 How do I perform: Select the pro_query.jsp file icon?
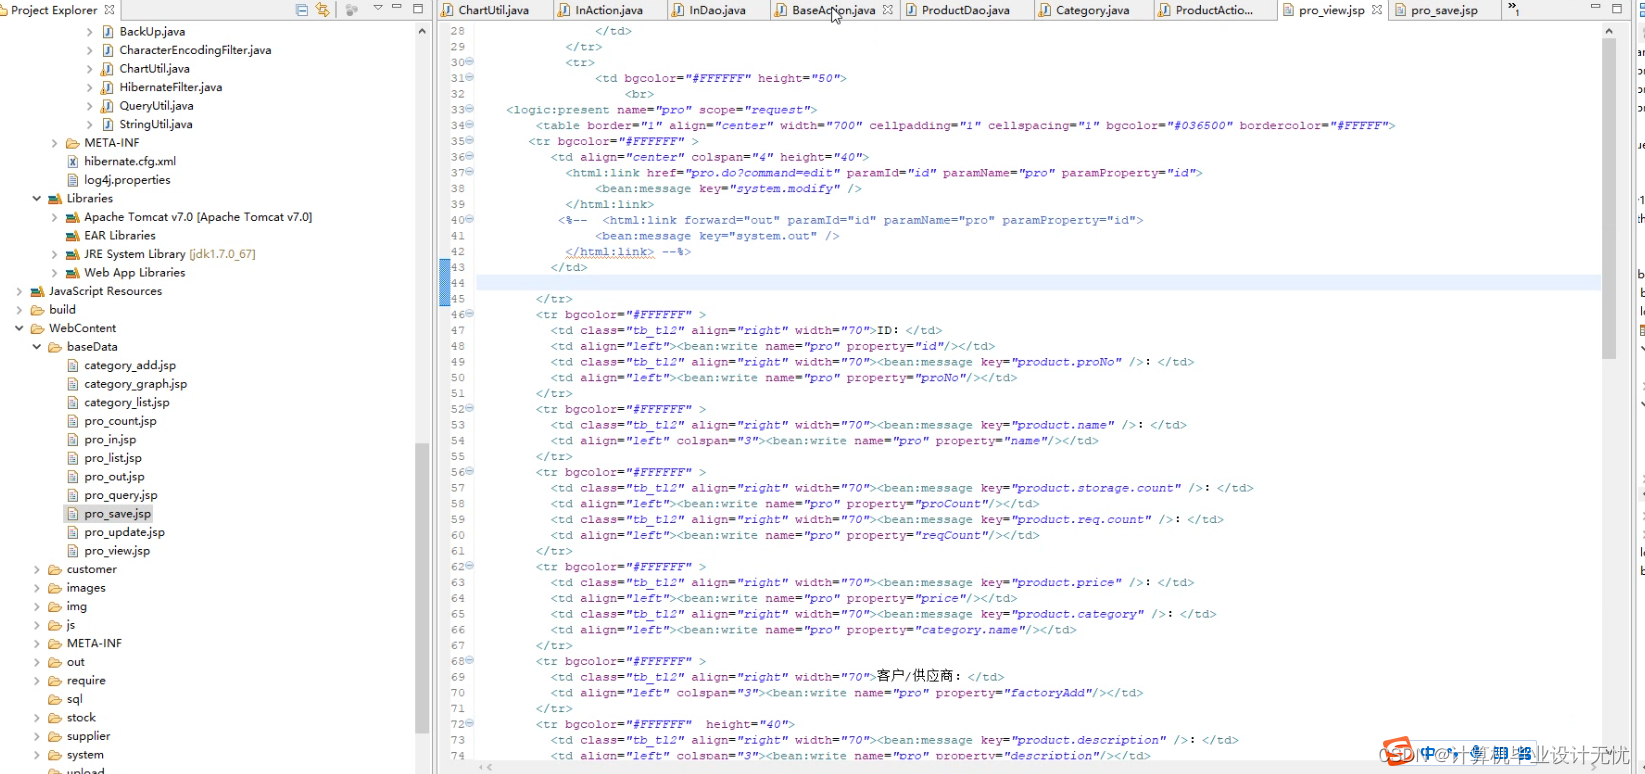pos(72,495)
